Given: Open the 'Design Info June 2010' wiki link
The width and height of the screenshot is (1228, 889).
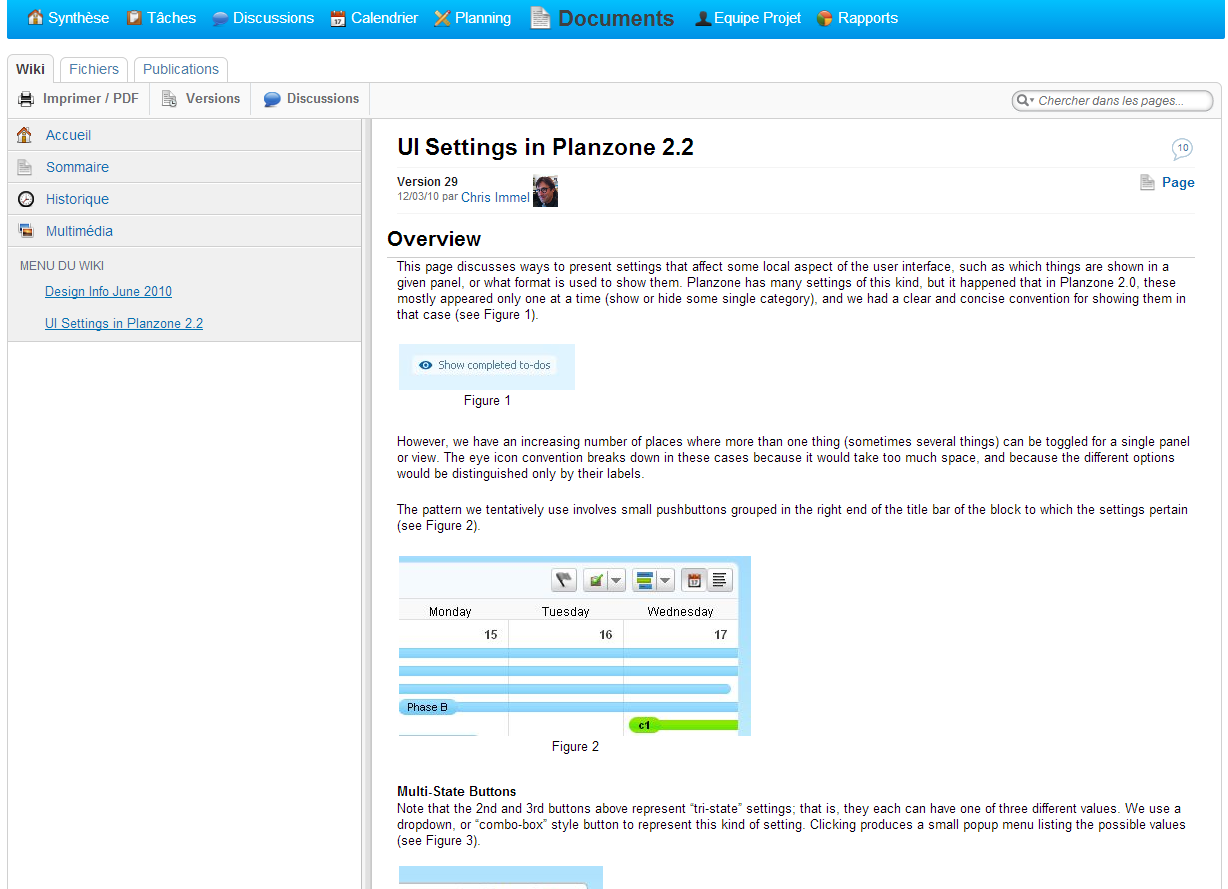Looking at the screenshot, I should (x=108, y=292).
